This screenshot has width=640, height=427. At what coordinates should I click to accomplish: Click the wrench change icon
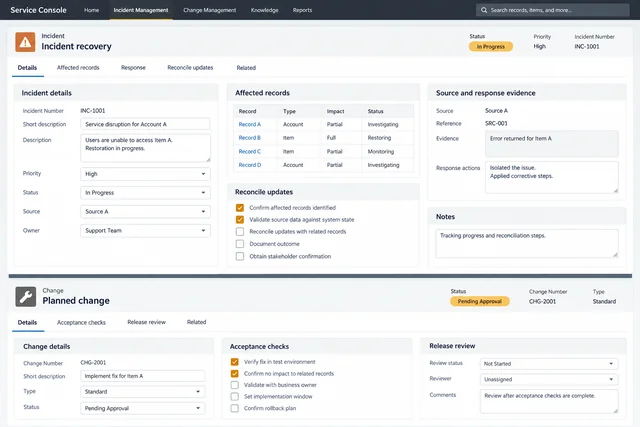(x=26, y=296)
